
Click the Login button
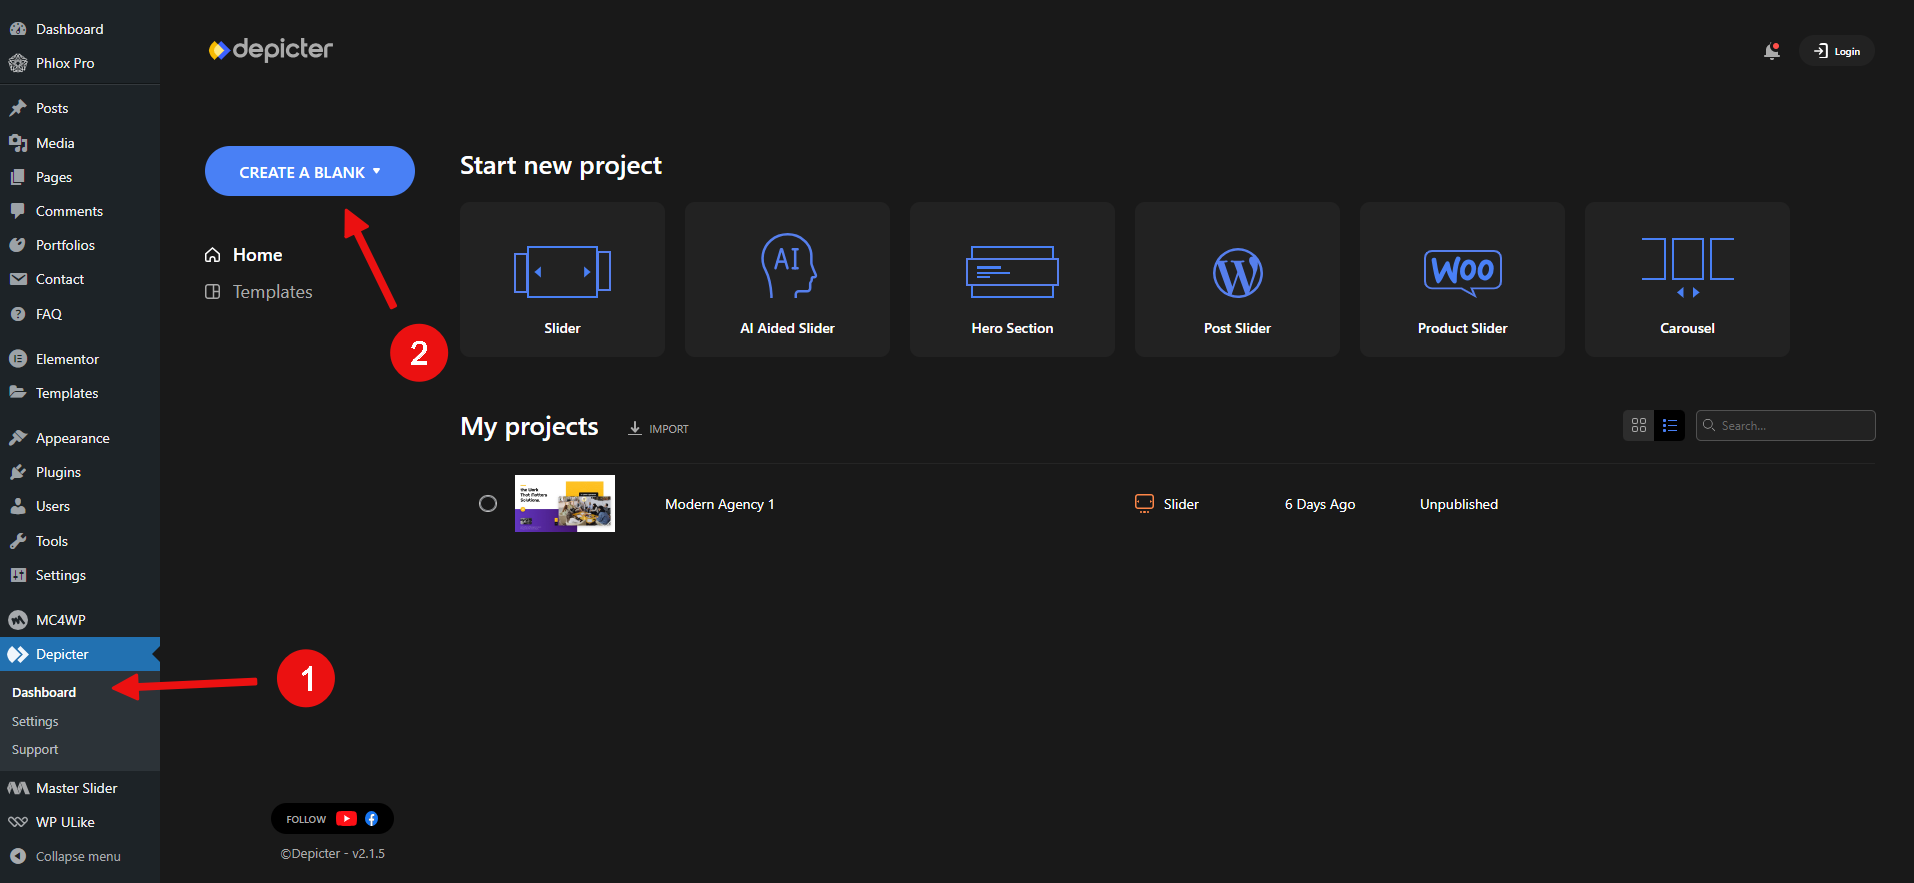pos(1837,51)
